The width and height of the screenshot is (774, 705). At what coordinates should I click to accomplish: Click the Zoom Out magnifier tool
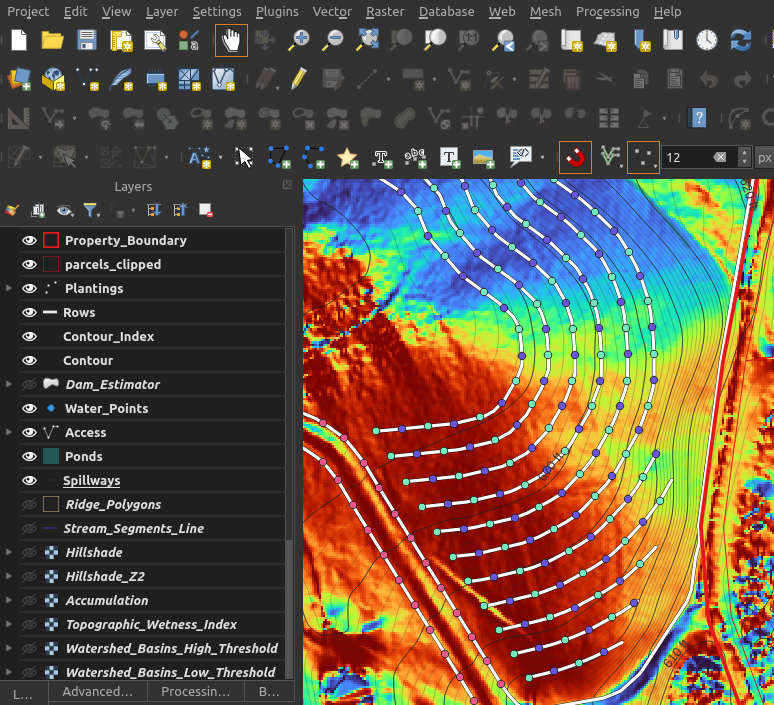[x=333, y=41]
